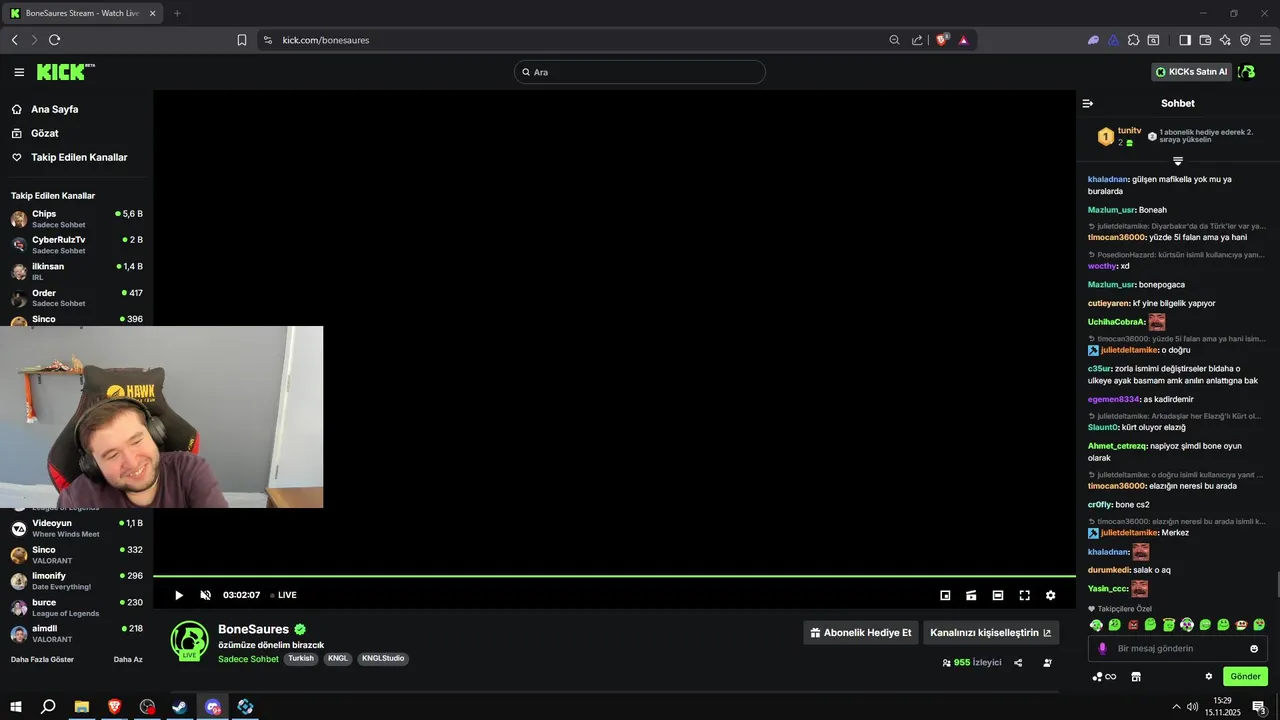Click Kanalınızı kişiselleştirin button

(991, 633)
